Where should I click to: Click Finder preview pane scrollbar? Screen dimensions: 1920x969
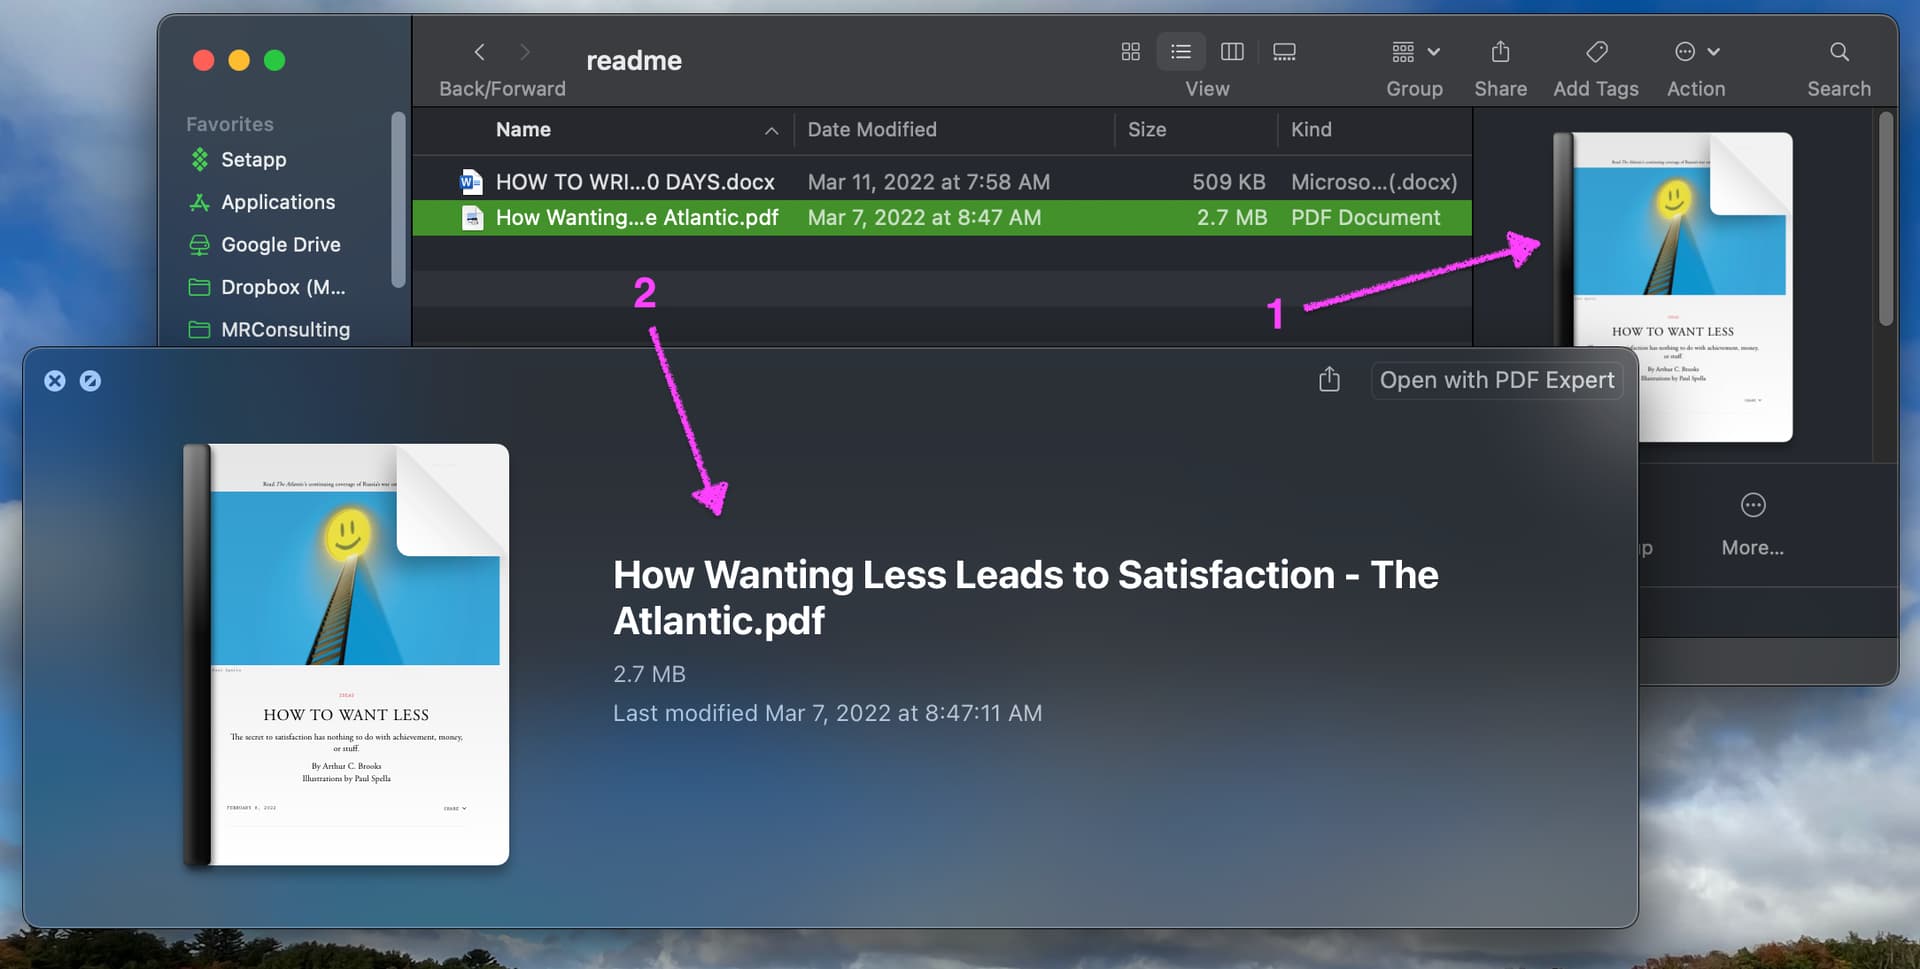tap(1885, 219)
